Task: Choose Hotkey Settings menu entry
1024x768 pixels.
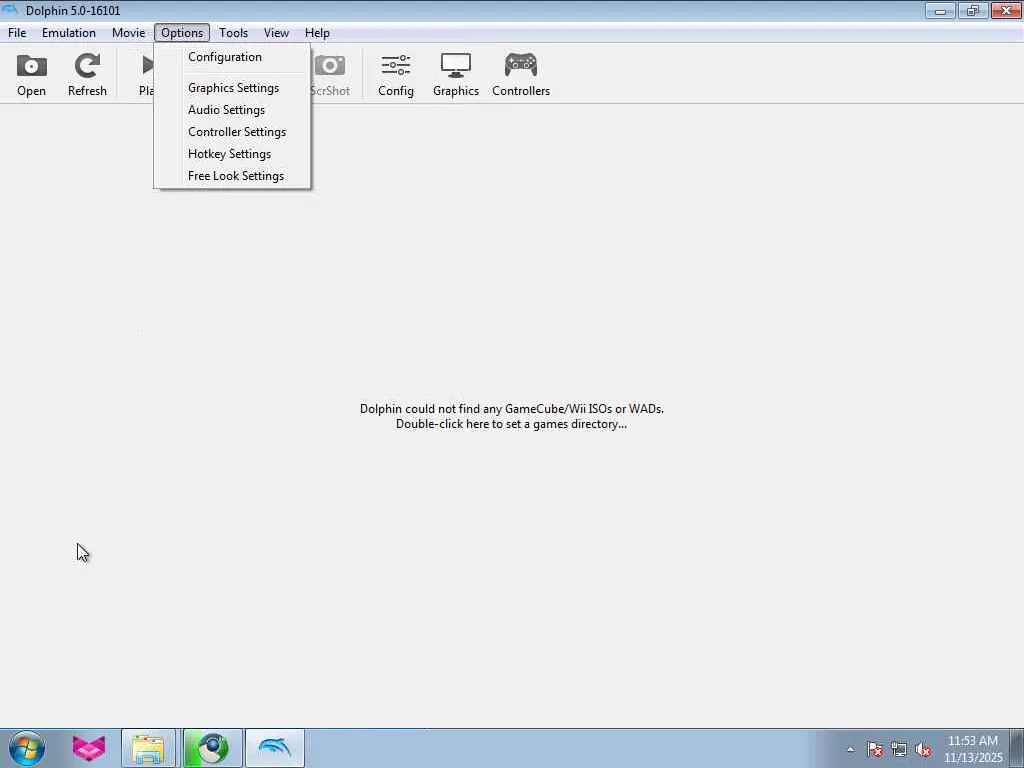Action: click(232, 154)
